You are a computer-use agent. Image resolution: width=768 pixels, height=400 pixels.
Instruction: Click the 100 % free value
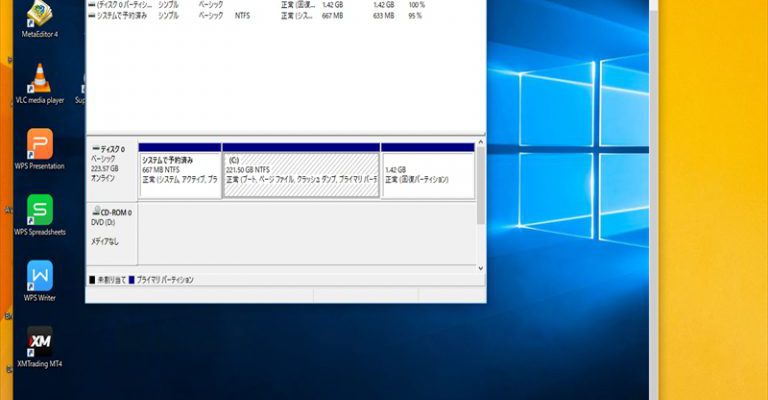pyautogui.click(x=417, y=4)
